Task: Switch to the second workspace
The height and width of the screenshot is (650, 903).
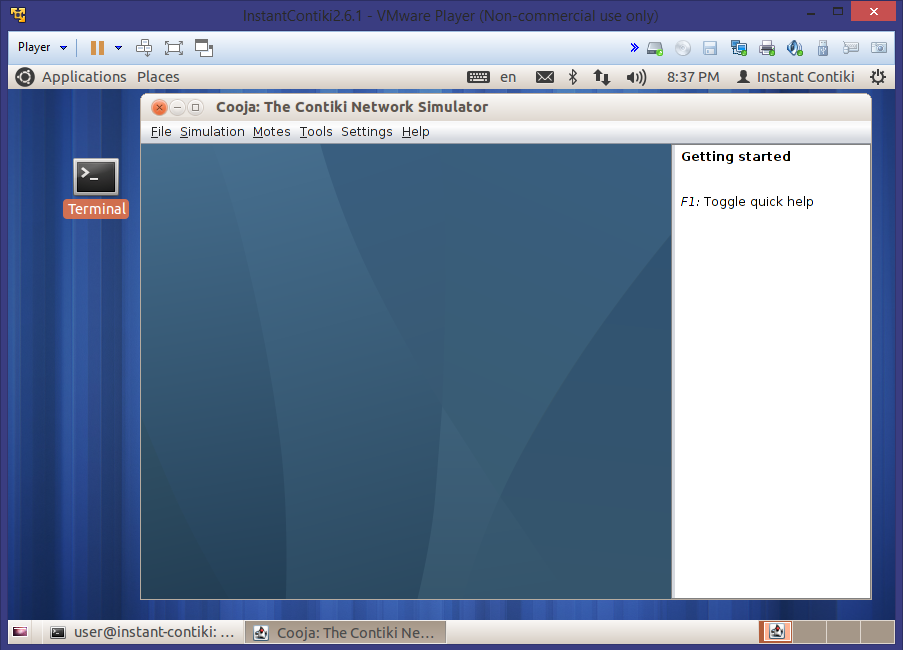Action: click(x=810, y=632)
